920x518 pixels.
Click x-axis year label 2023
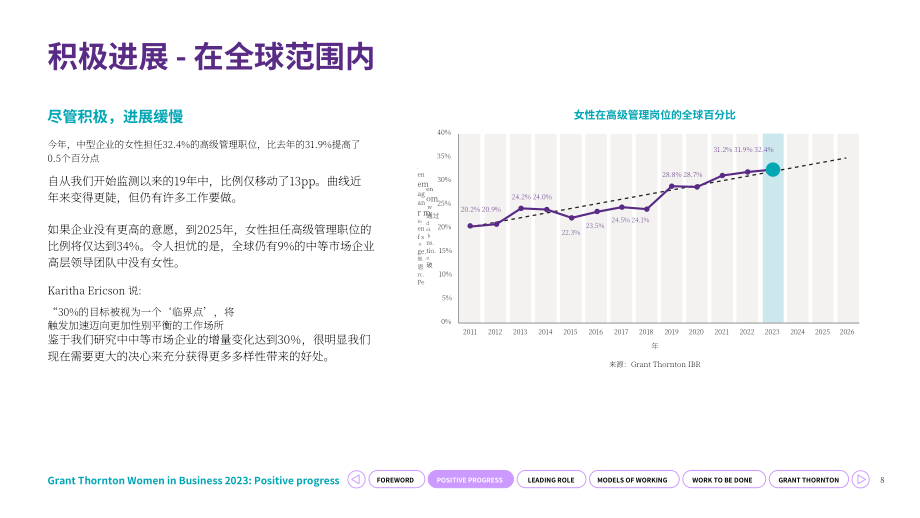click(772, 332)
